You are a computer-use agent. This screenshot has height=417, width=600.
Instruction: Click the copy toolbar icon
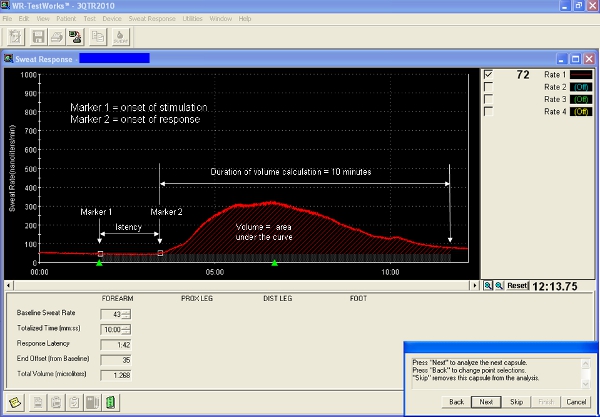click(99, 36)
